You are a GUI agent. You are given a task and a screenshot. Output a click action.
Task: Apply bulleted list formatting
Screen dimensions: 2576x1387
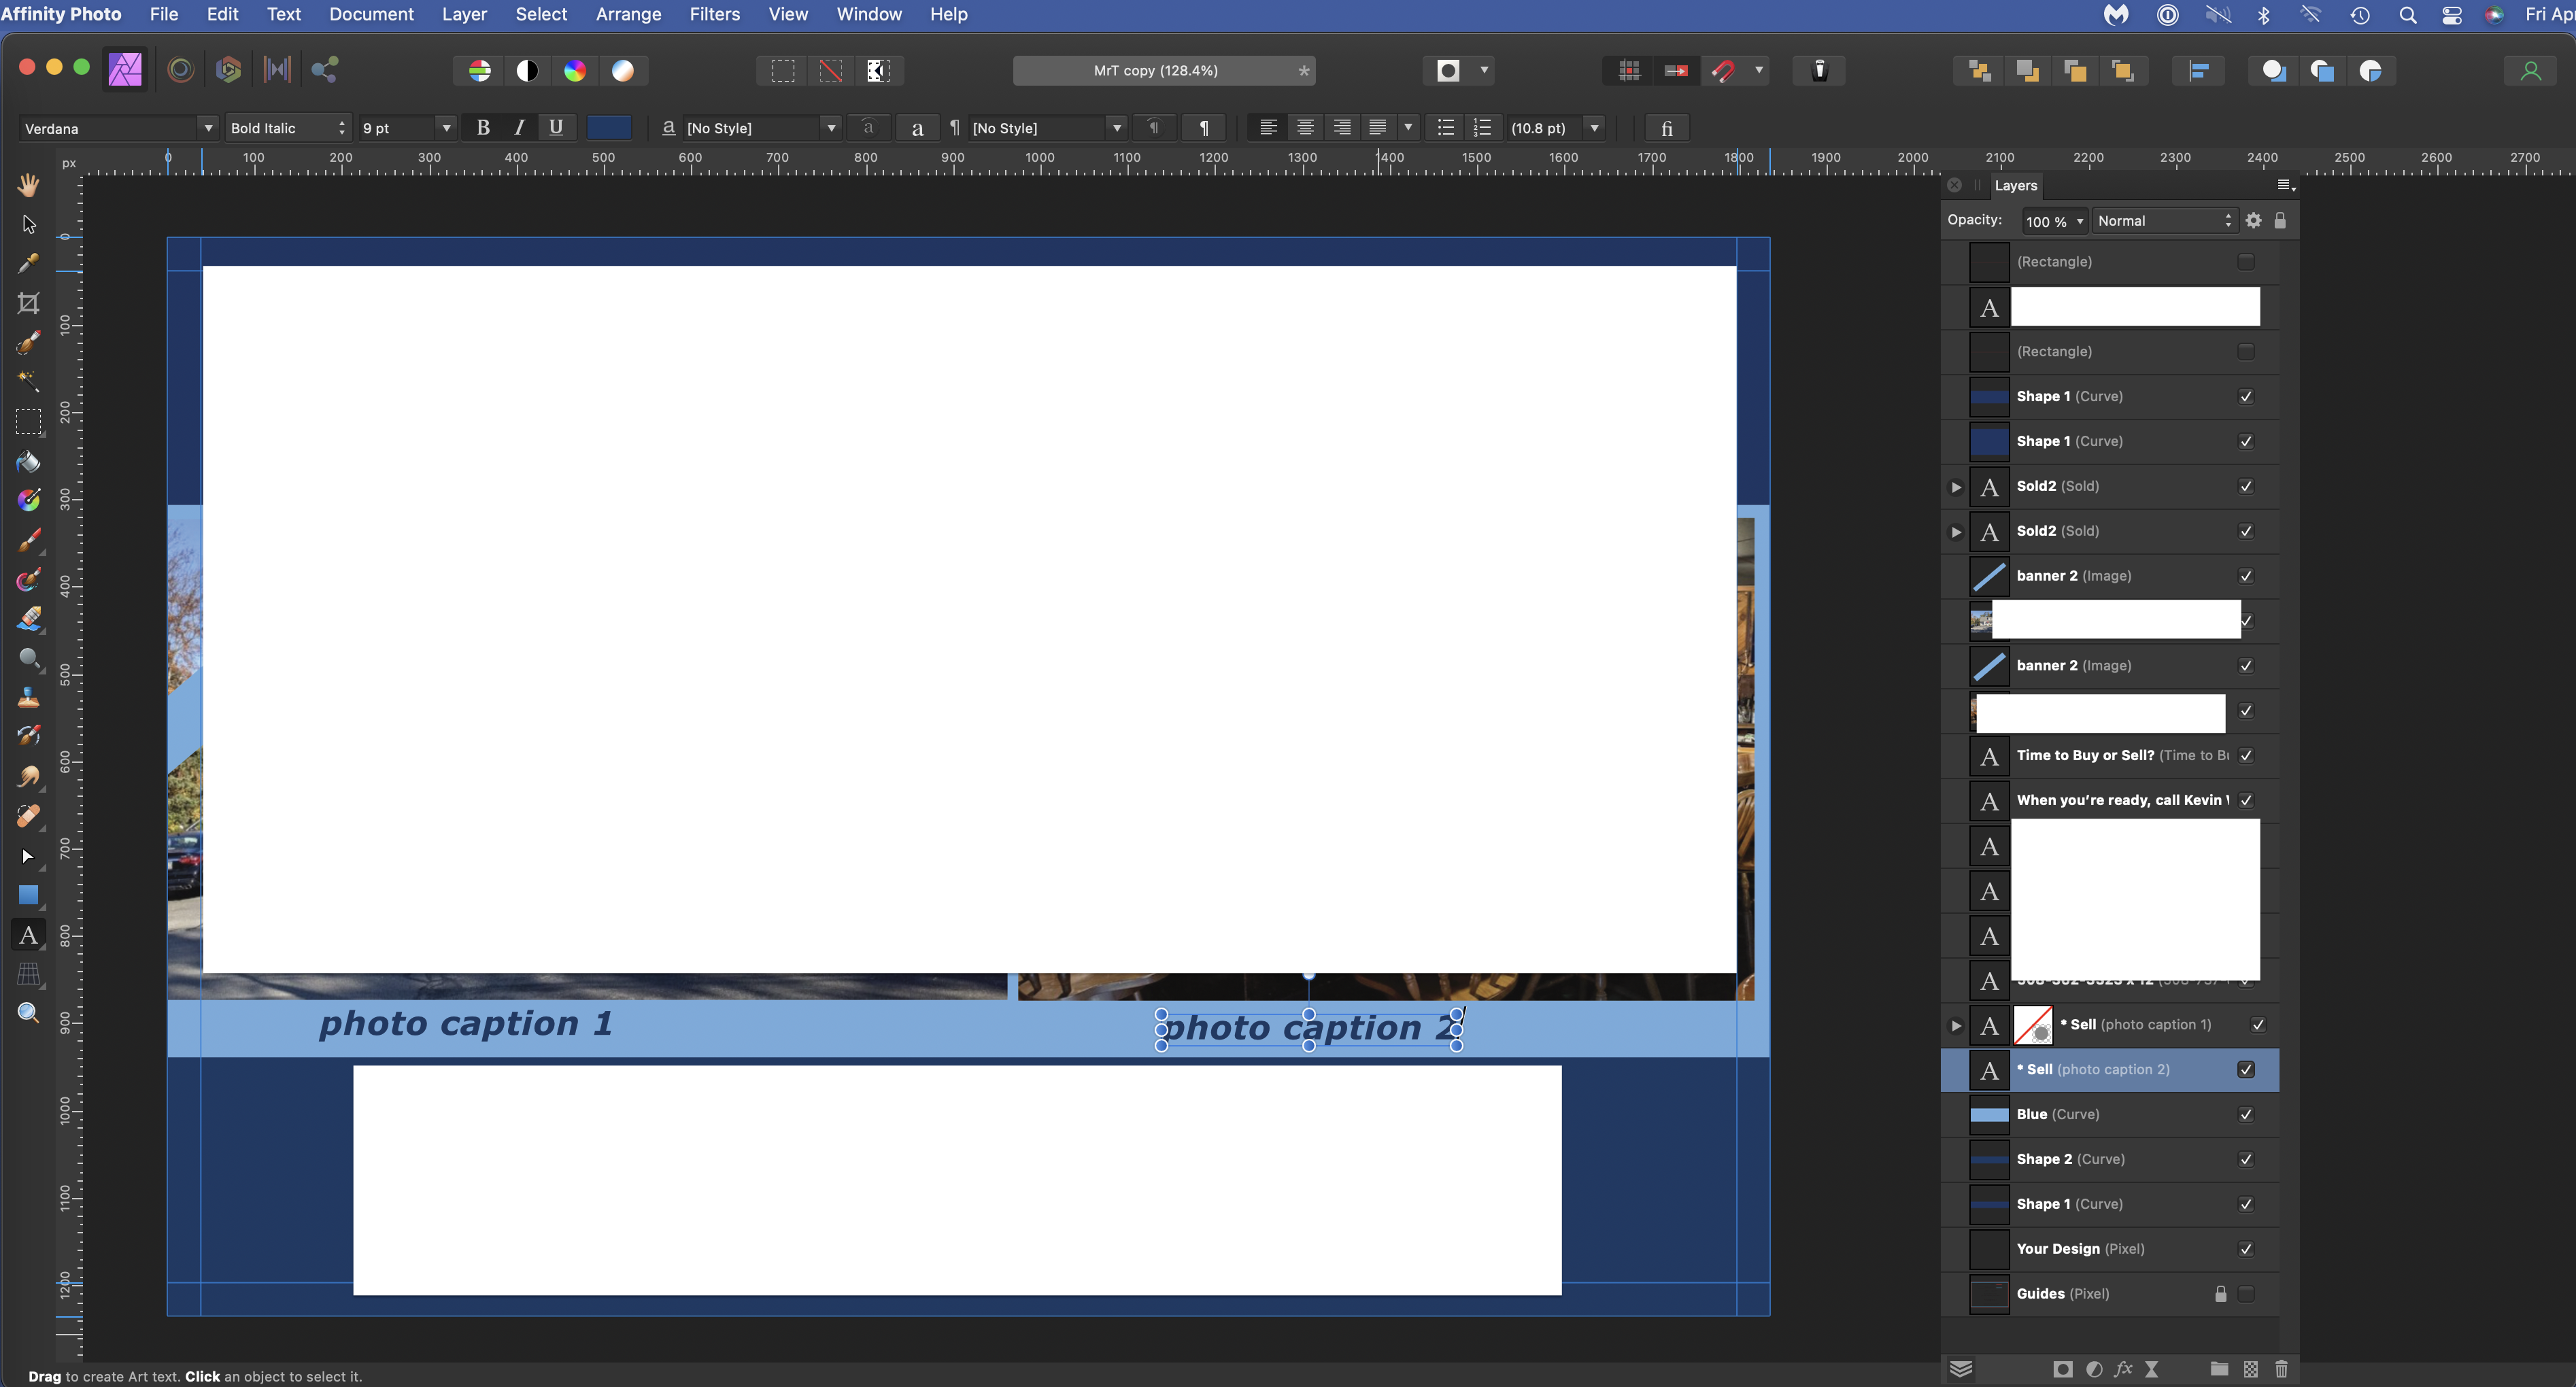pyautogui.click(x=1445, y=127)
